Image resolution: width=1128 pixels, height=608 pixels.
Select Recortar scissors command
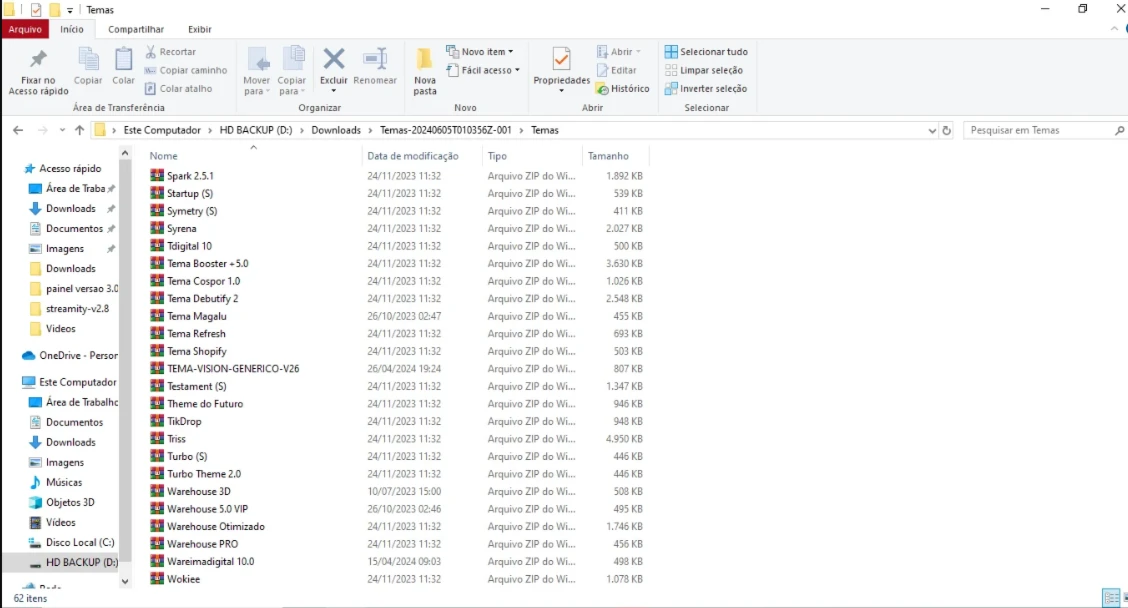tap(170, 52)
